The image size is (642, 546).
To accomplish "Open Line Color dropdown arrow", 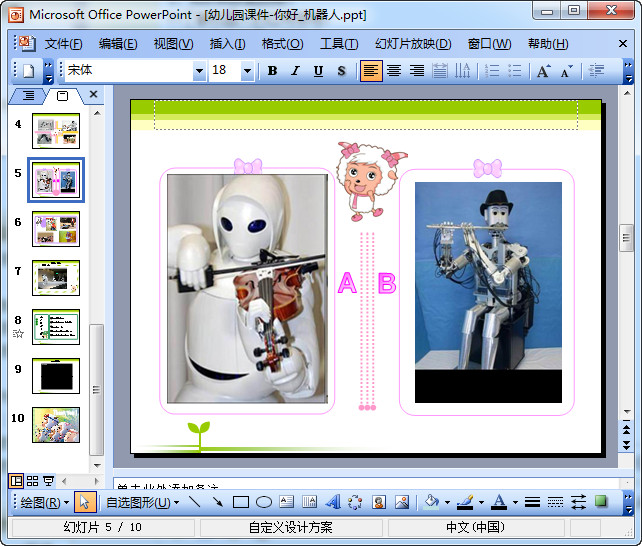I will pos(481,503).
